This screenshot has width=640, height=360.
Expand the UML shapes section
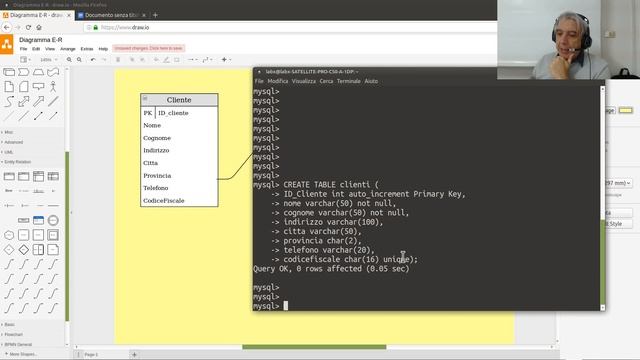tap(8, 152)
